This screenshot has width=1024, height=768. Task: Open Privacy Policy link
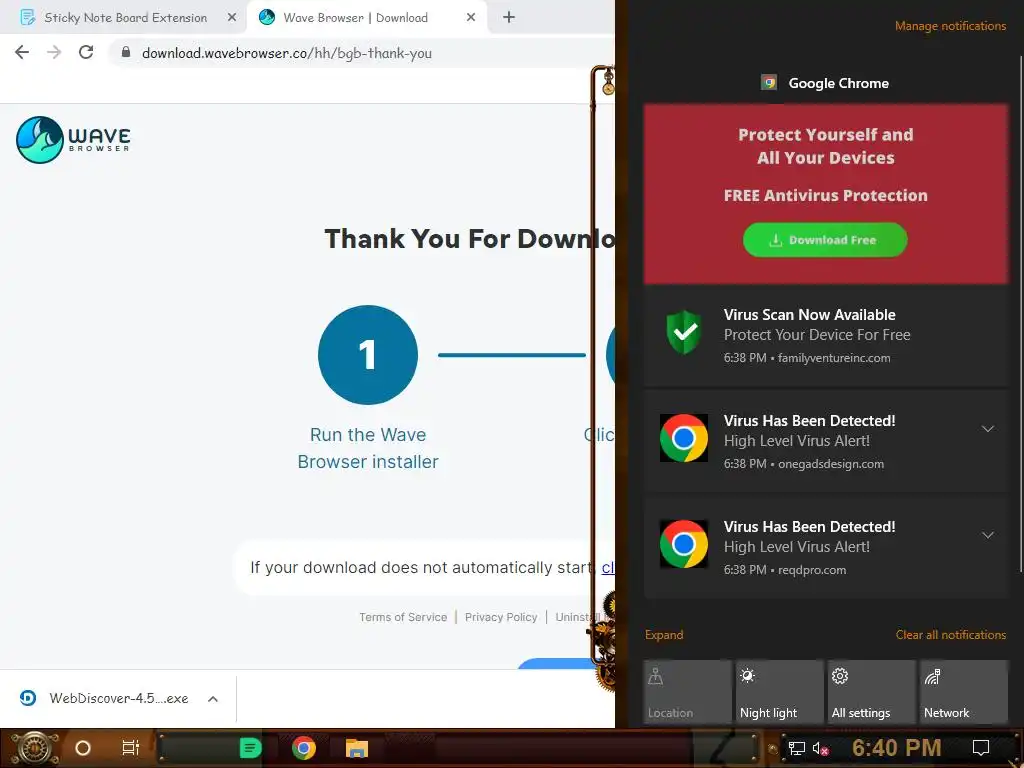pos(501,617)
